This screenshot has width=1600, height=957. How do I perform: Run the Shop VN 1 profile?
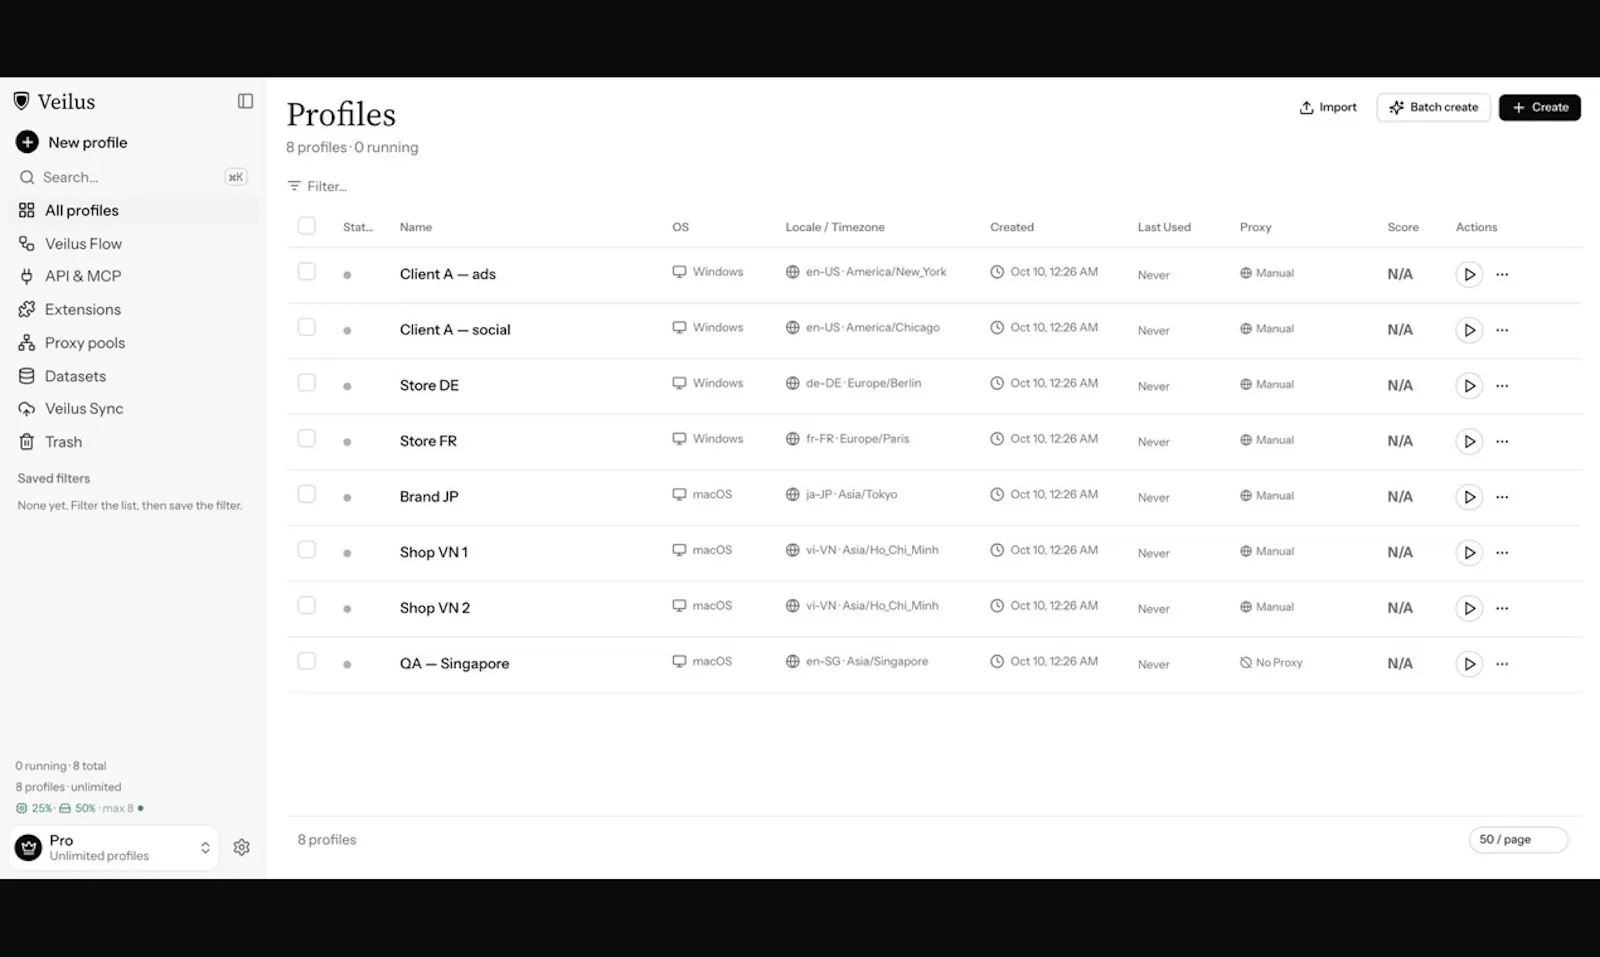click(x=1468, y=552)
